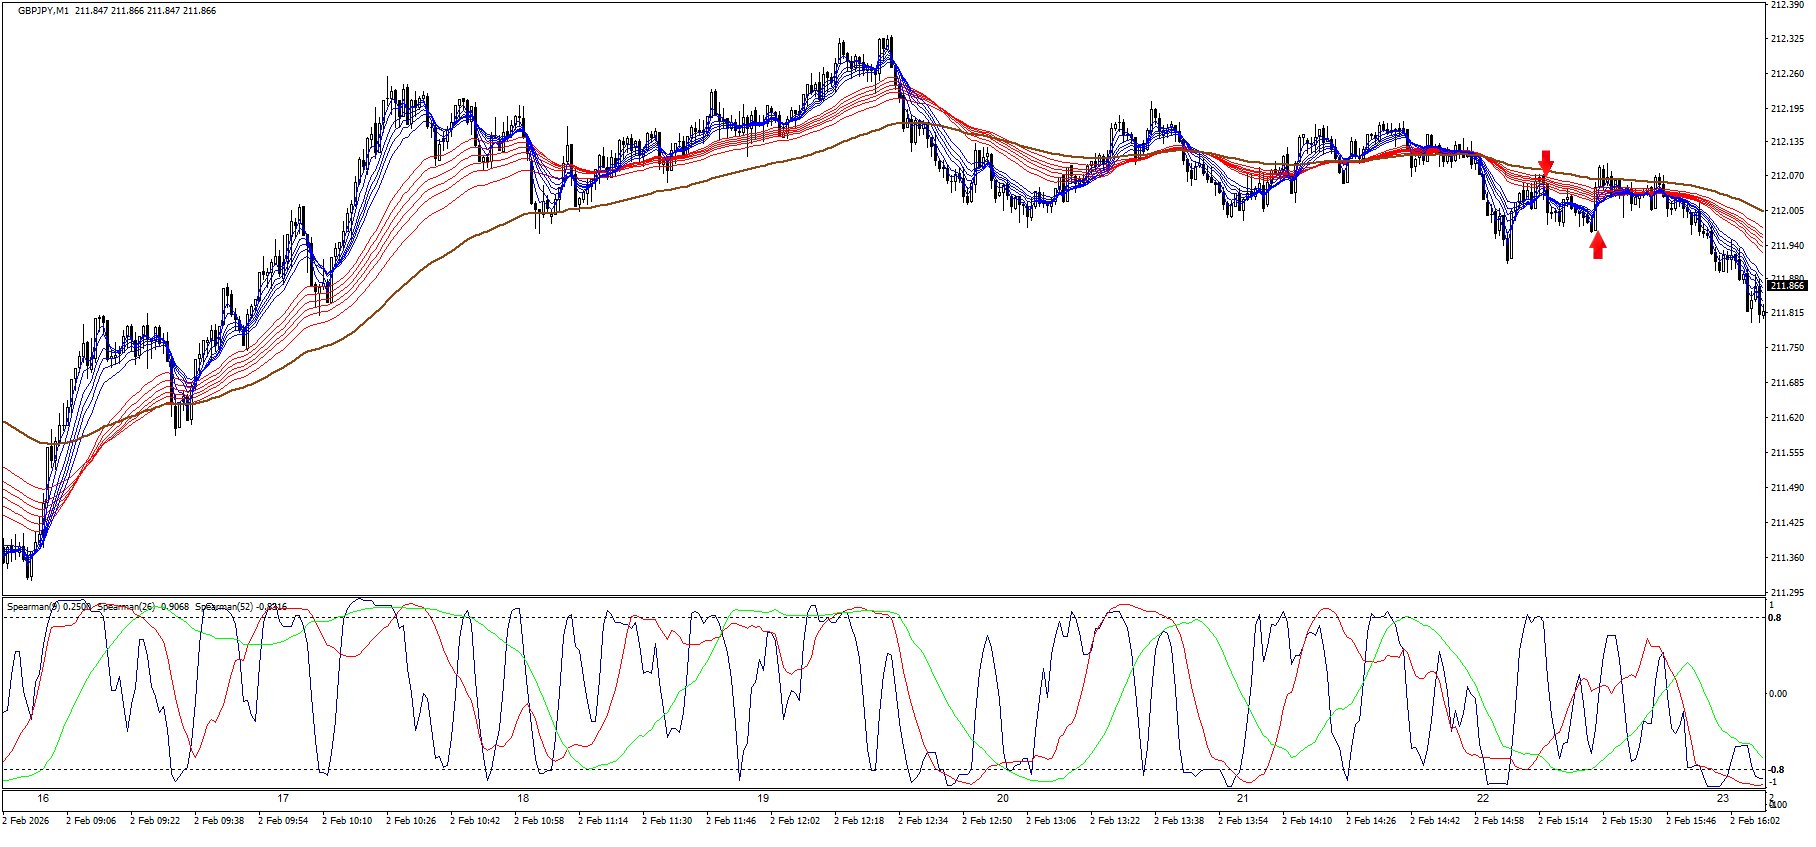Click period separator number 21
Image resolution: width=1816 pixels, height=847 pixels.
pyautogui.click(x=1243, y=799)
